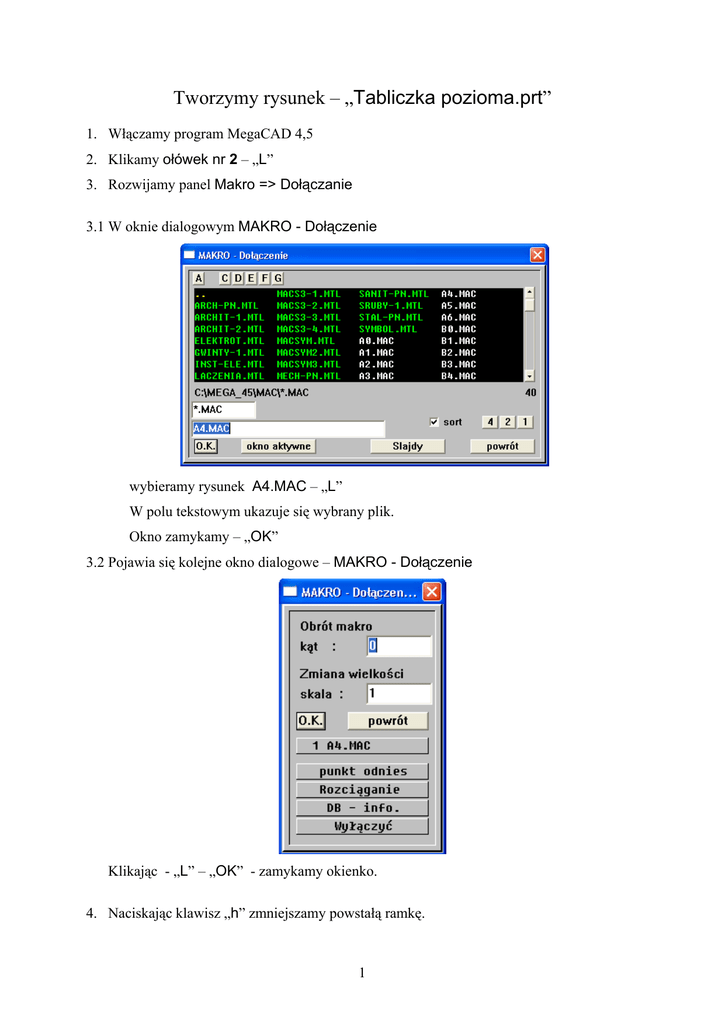Select drive A in file dialog
Image resolution: width=725 pixels, height=1024 pixels.
tap(198, 277)
